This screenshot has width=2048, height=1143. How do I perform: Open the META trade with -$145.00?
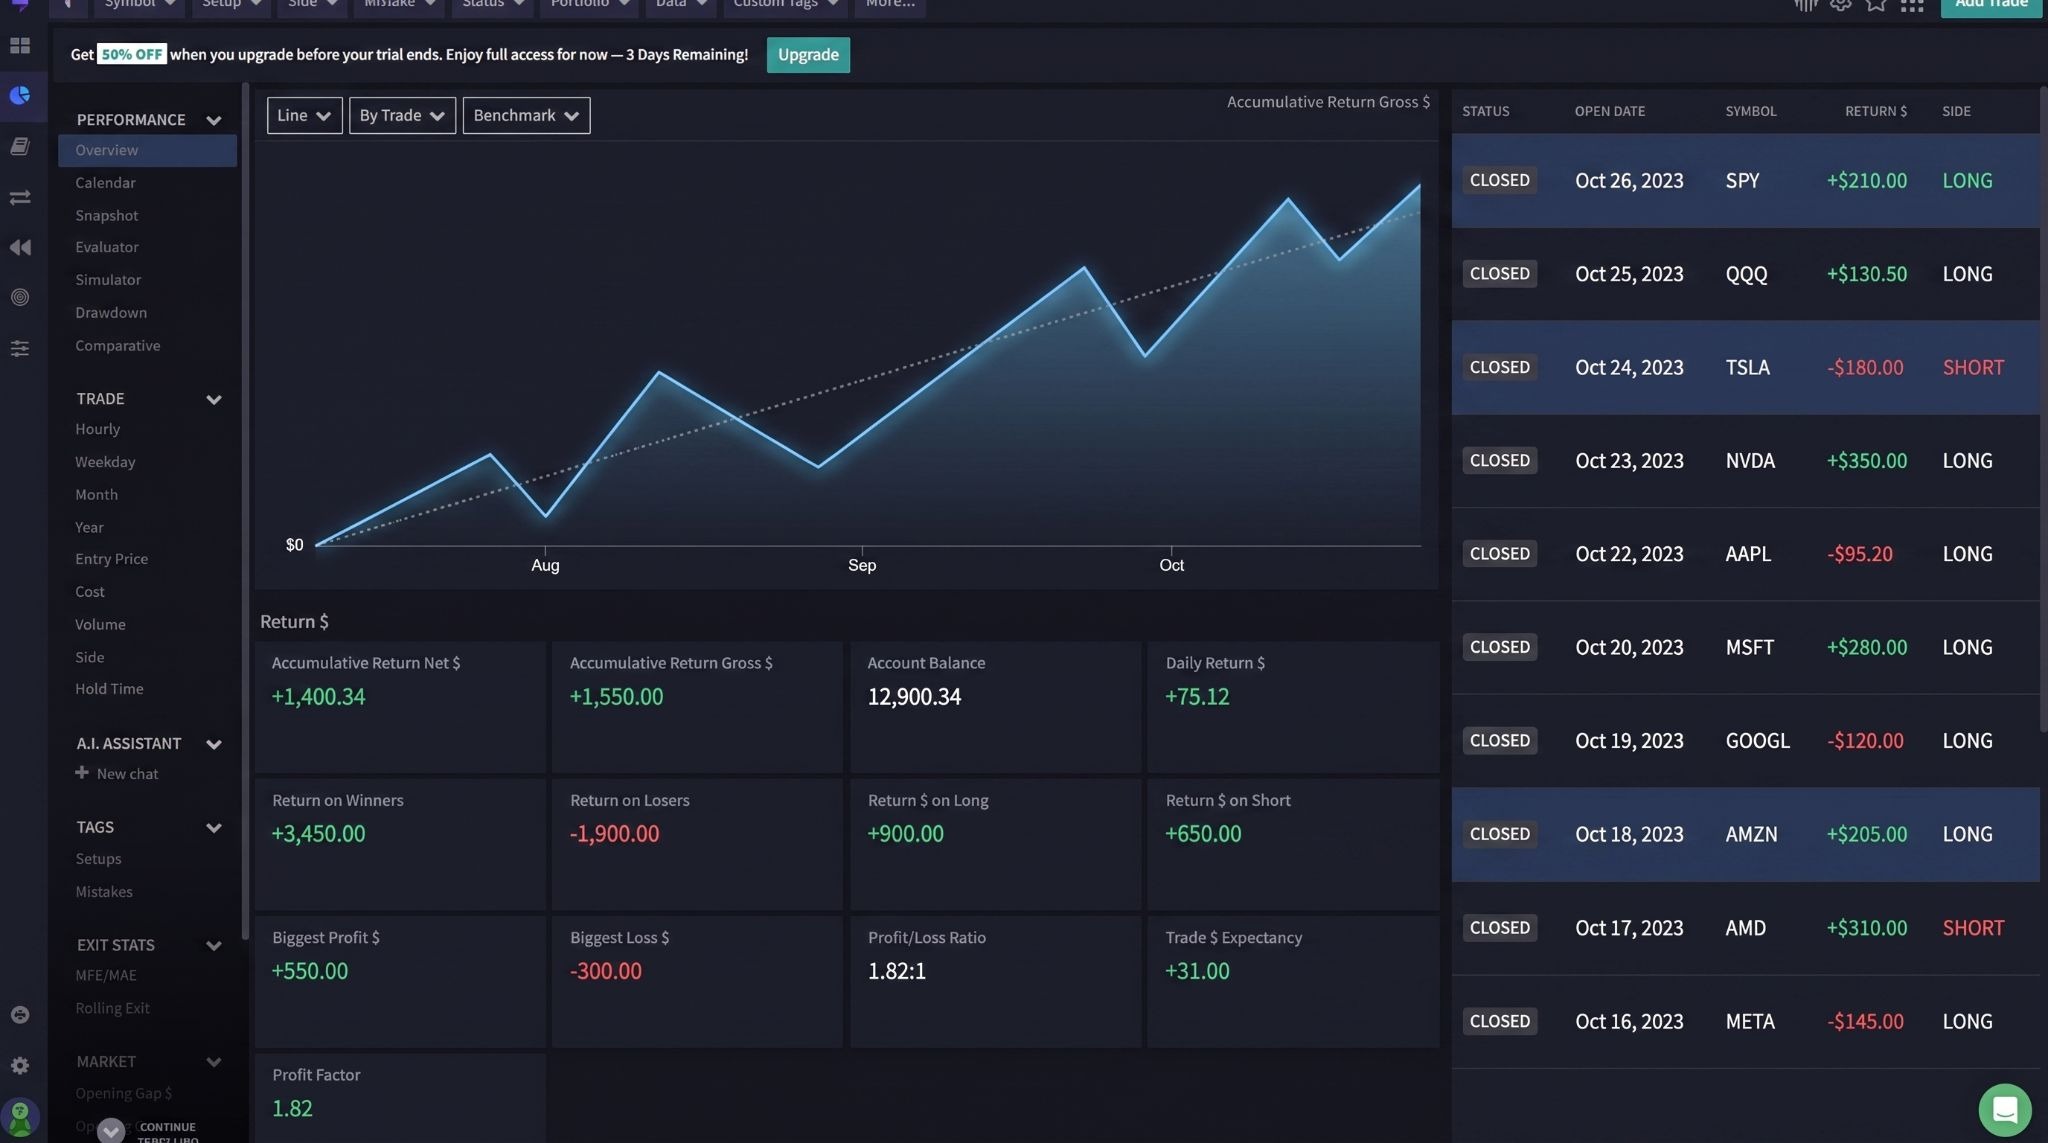(x=1746, y=1022)
